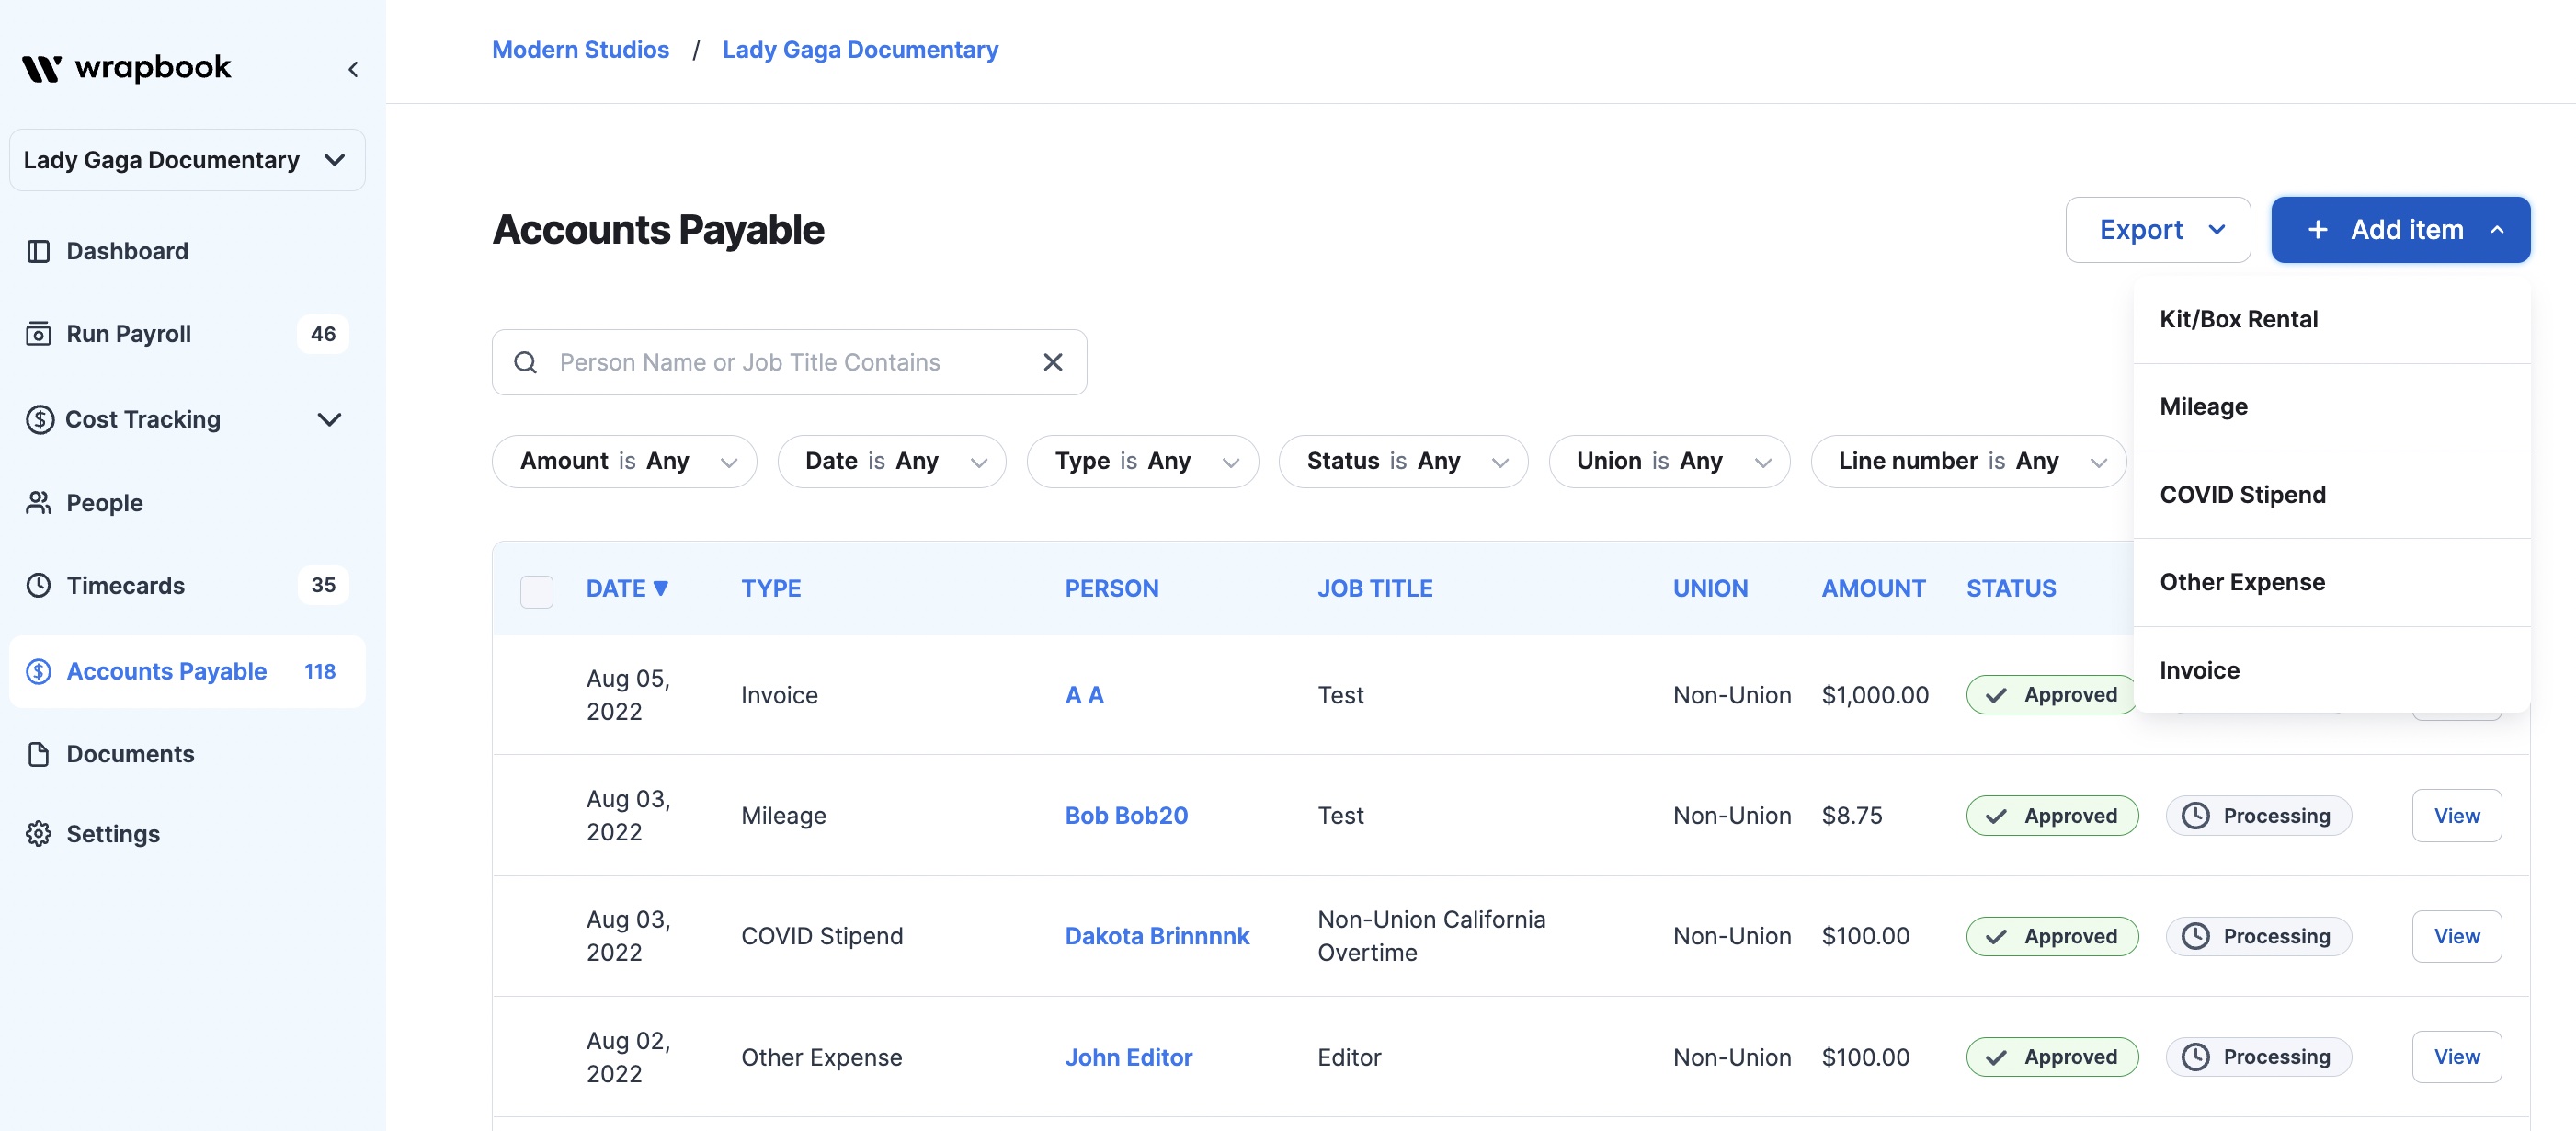2576x1131 pixels.
Task: Open the Type is Any filter
Action: click(x=1142, y=461)
